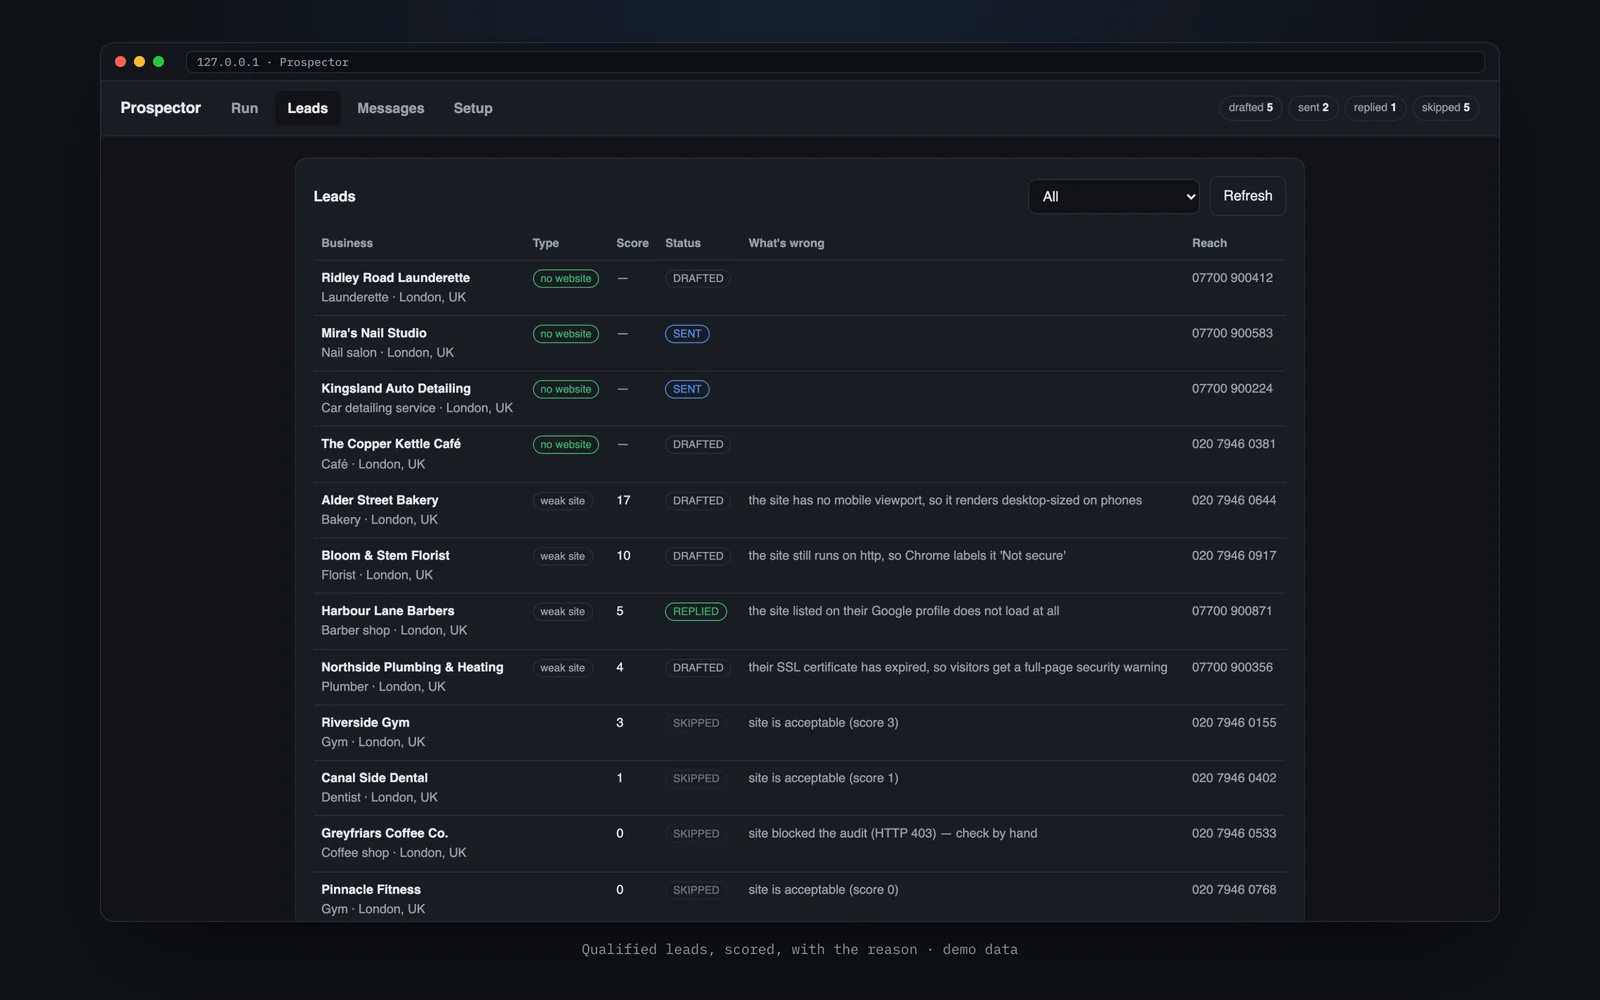Go to the Setup tab

coord(473,108)
